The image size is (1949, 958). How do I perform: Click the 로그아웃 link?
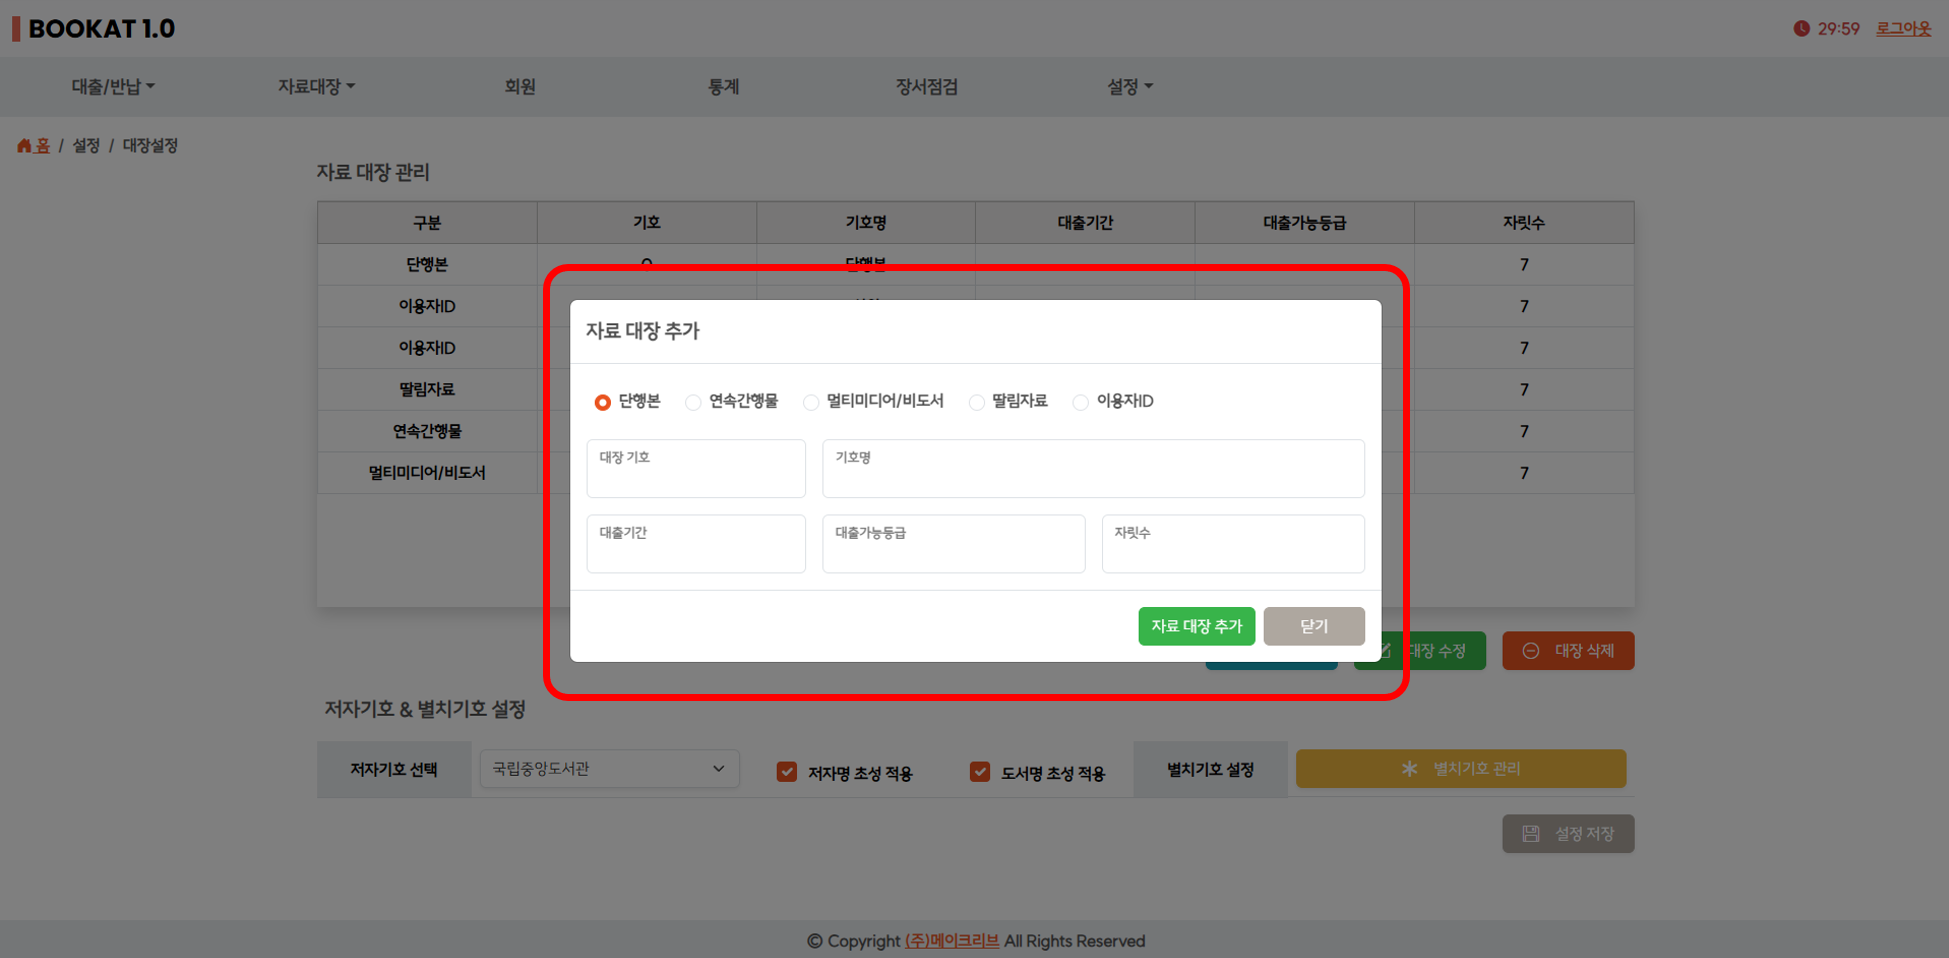pyautogui.click(x=1903, y=29)
